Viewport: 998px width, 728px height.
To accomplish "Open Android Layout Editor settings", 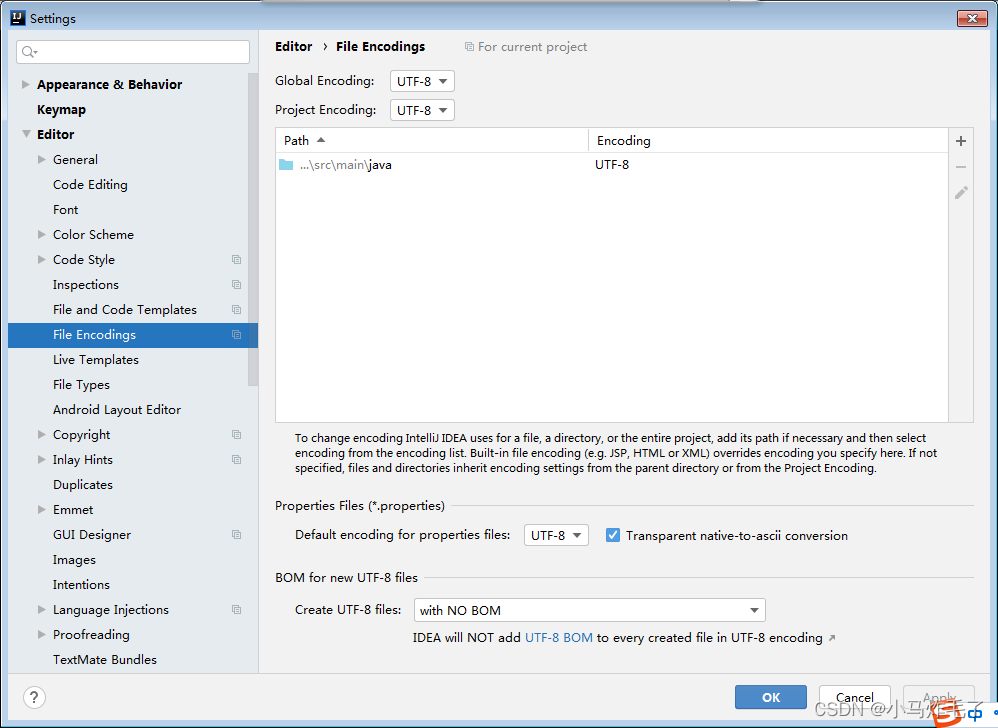I will pyautogui.click(x=117, y=410).
